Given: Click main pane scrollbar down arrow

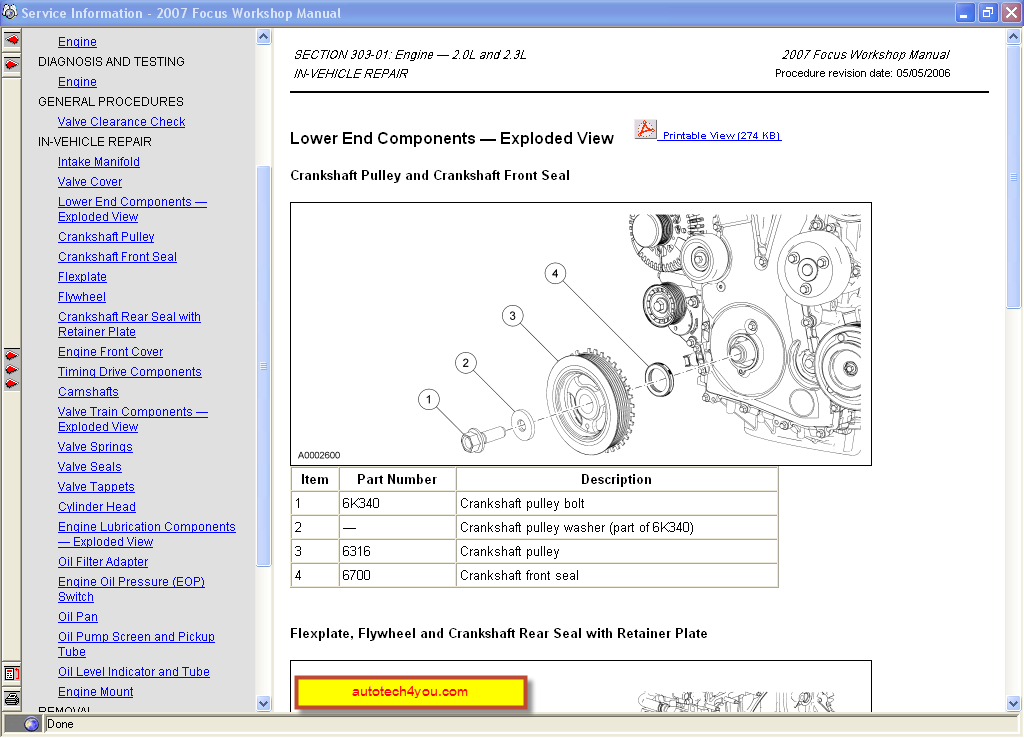Looking at the screenshot, I should pos(1014,704).
